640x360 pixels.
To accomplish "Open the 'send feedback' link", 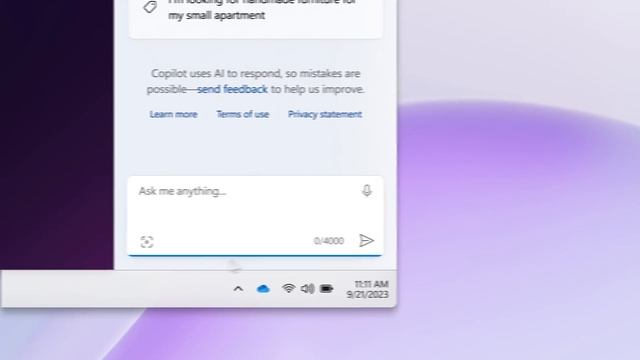I will click(x=232, y=89).
